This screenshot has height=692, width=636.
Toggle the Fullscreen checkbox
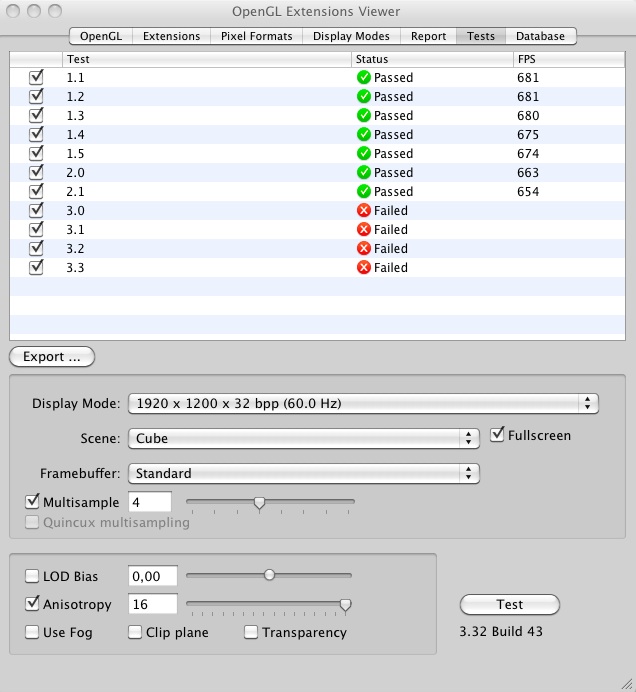point(497,435)
